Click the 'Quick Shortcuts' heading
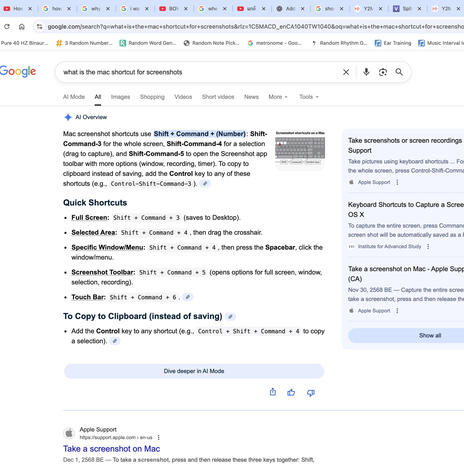Image resolution: width=464 pixels, height=464 pixels. [x=95, y=203]
